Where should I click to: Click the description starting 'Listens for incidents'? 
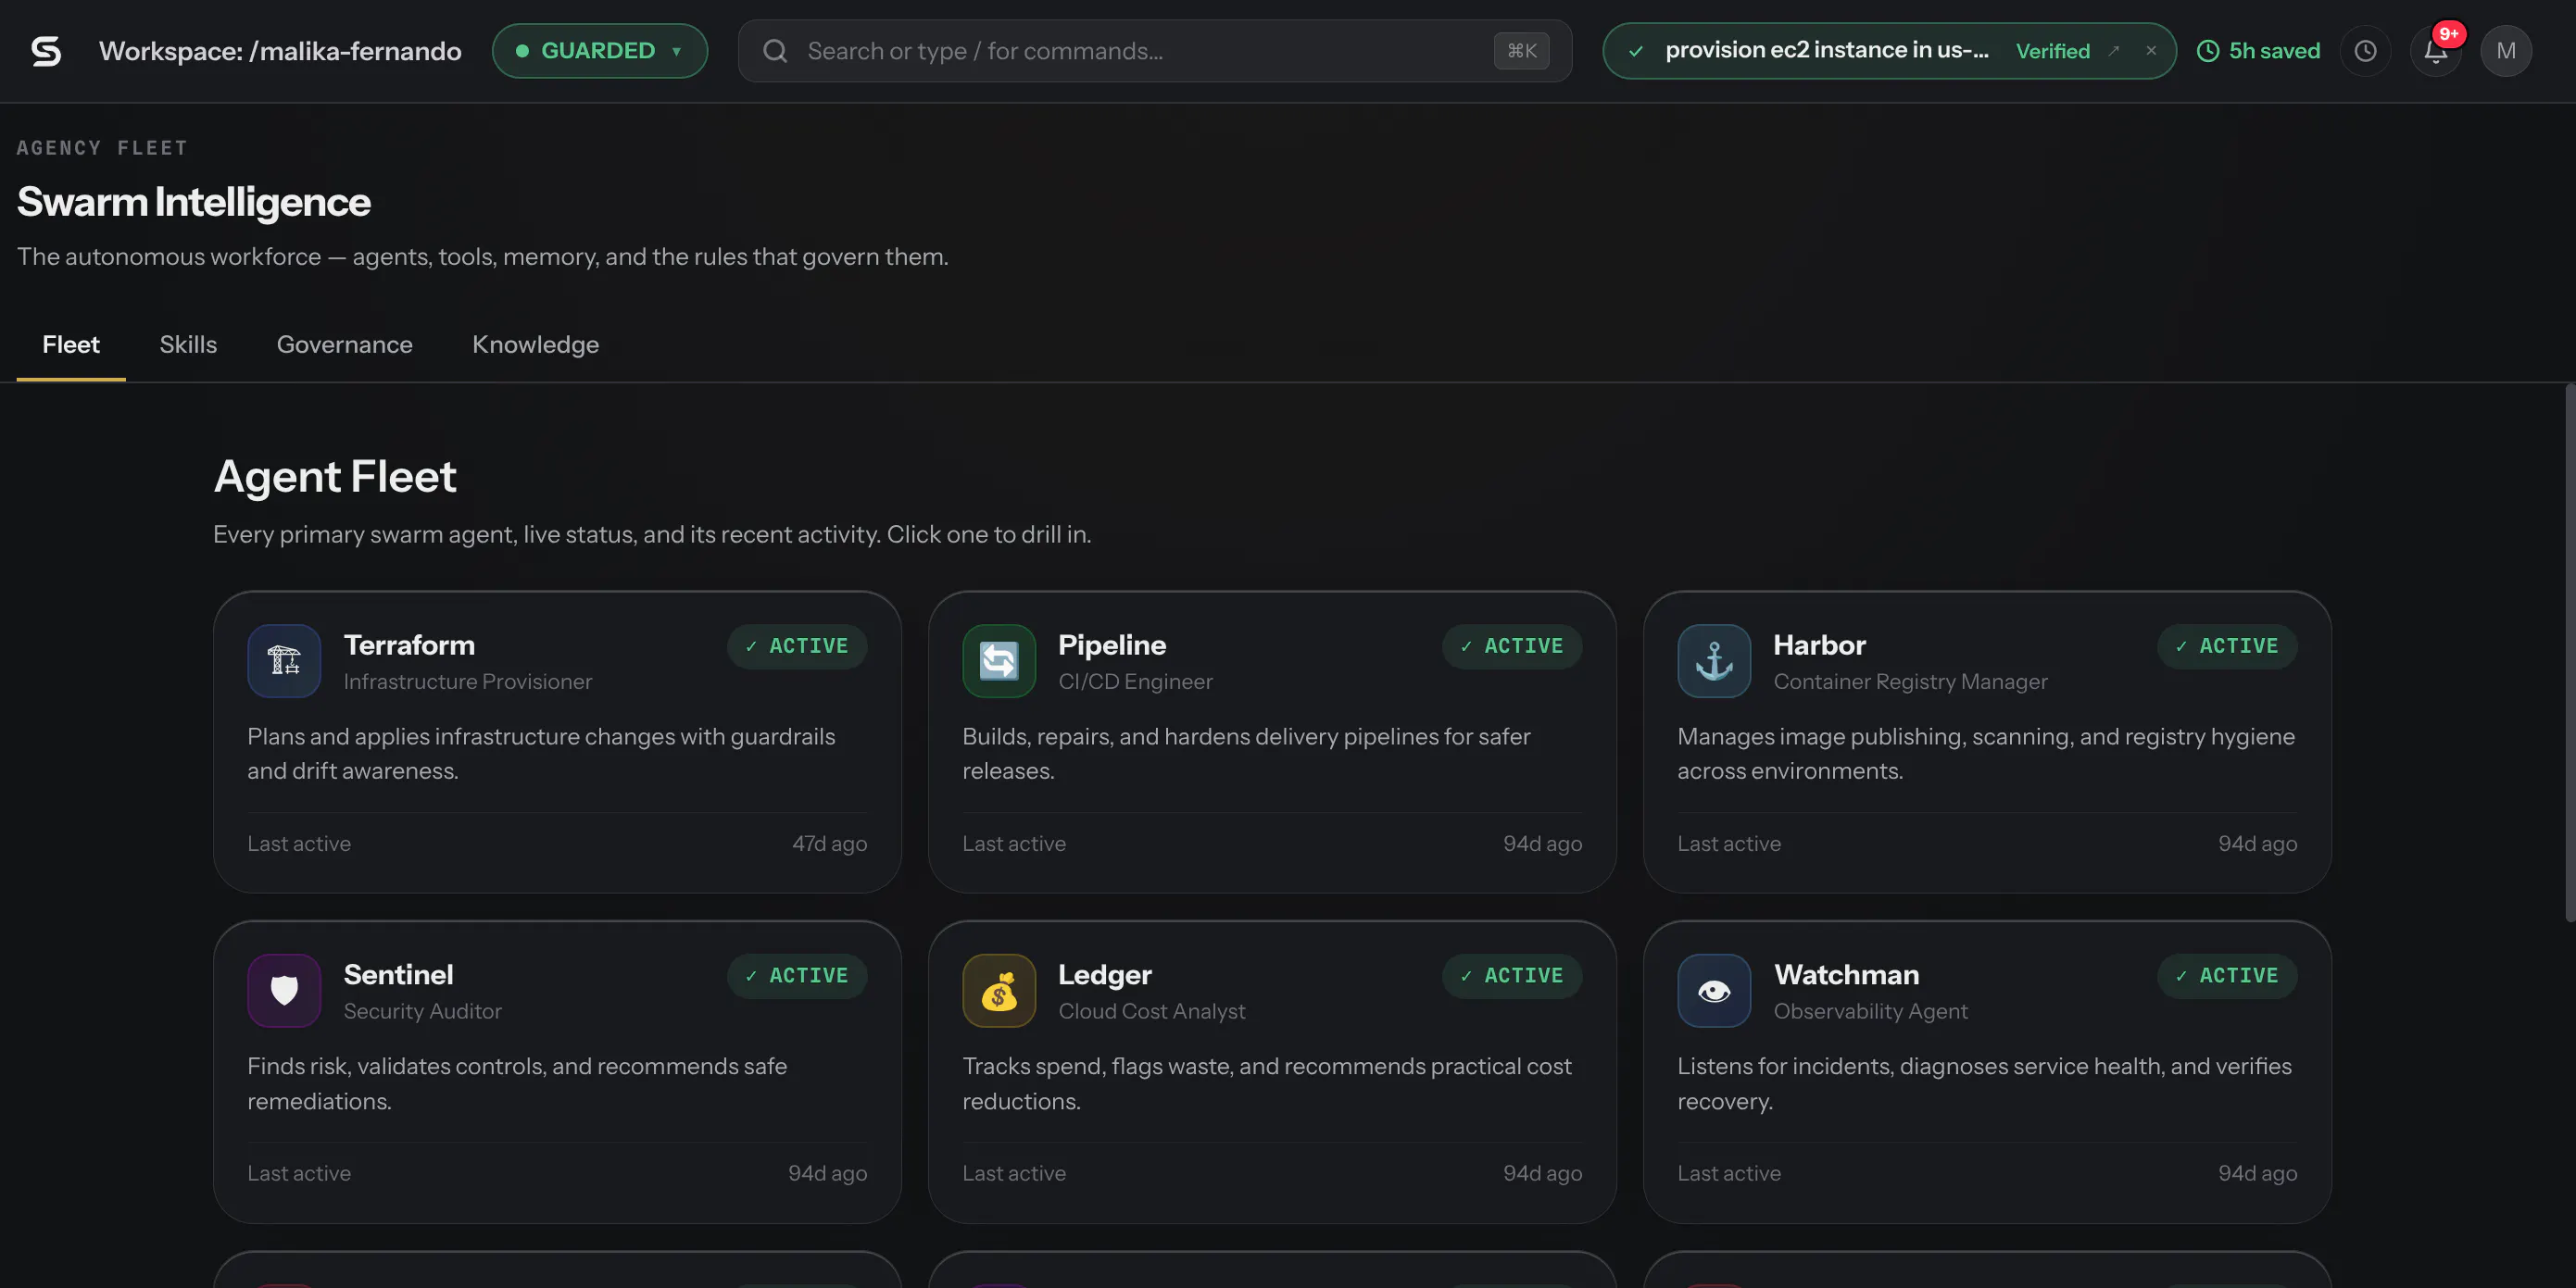(x=1985, y=1083)
